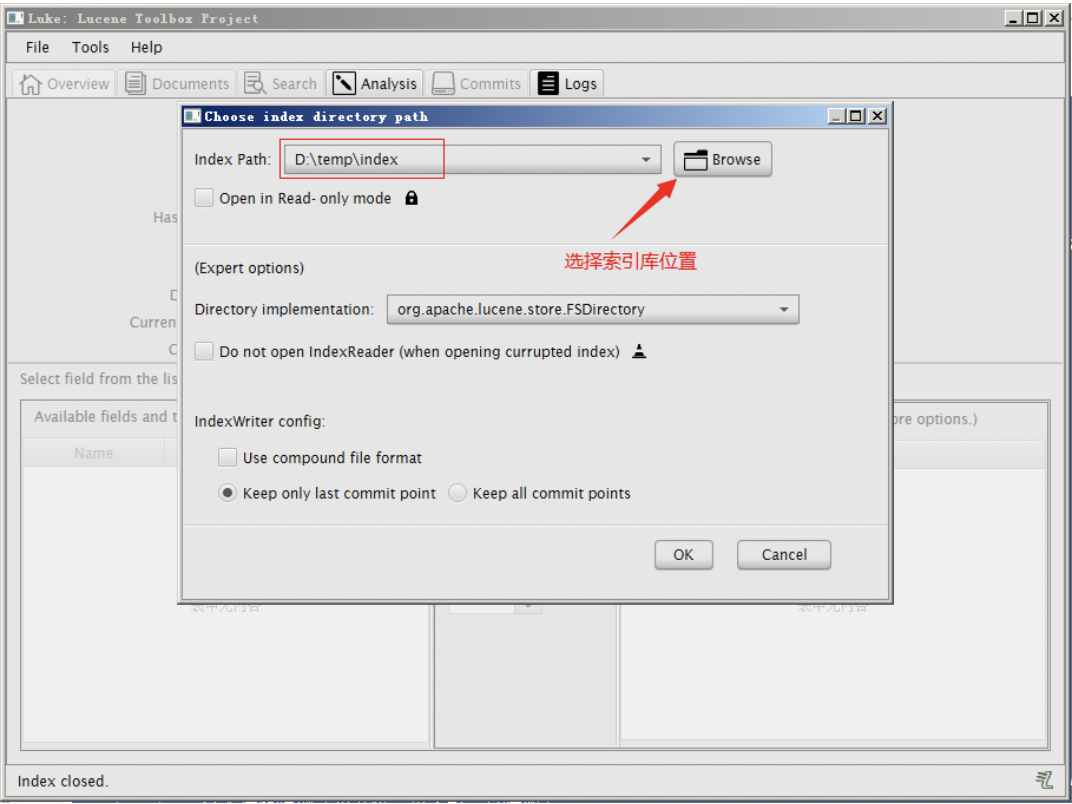Viewport: 1072px width, 804px height.
Task: Click the Search tab magnifier icon
Action: [x=256, y=84]
